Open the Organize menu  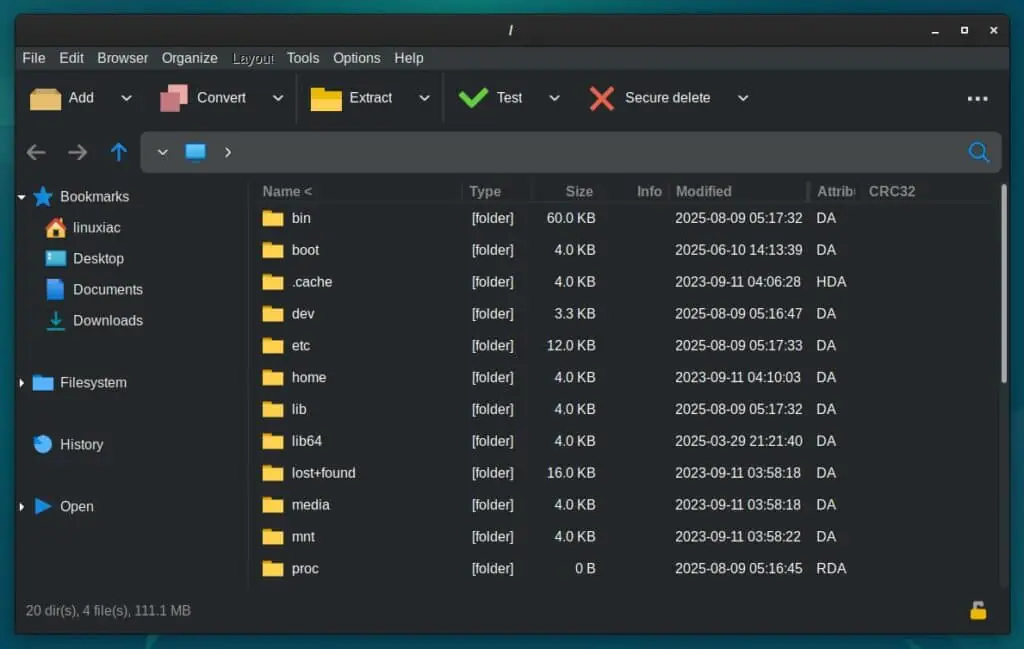pos(189,58)
